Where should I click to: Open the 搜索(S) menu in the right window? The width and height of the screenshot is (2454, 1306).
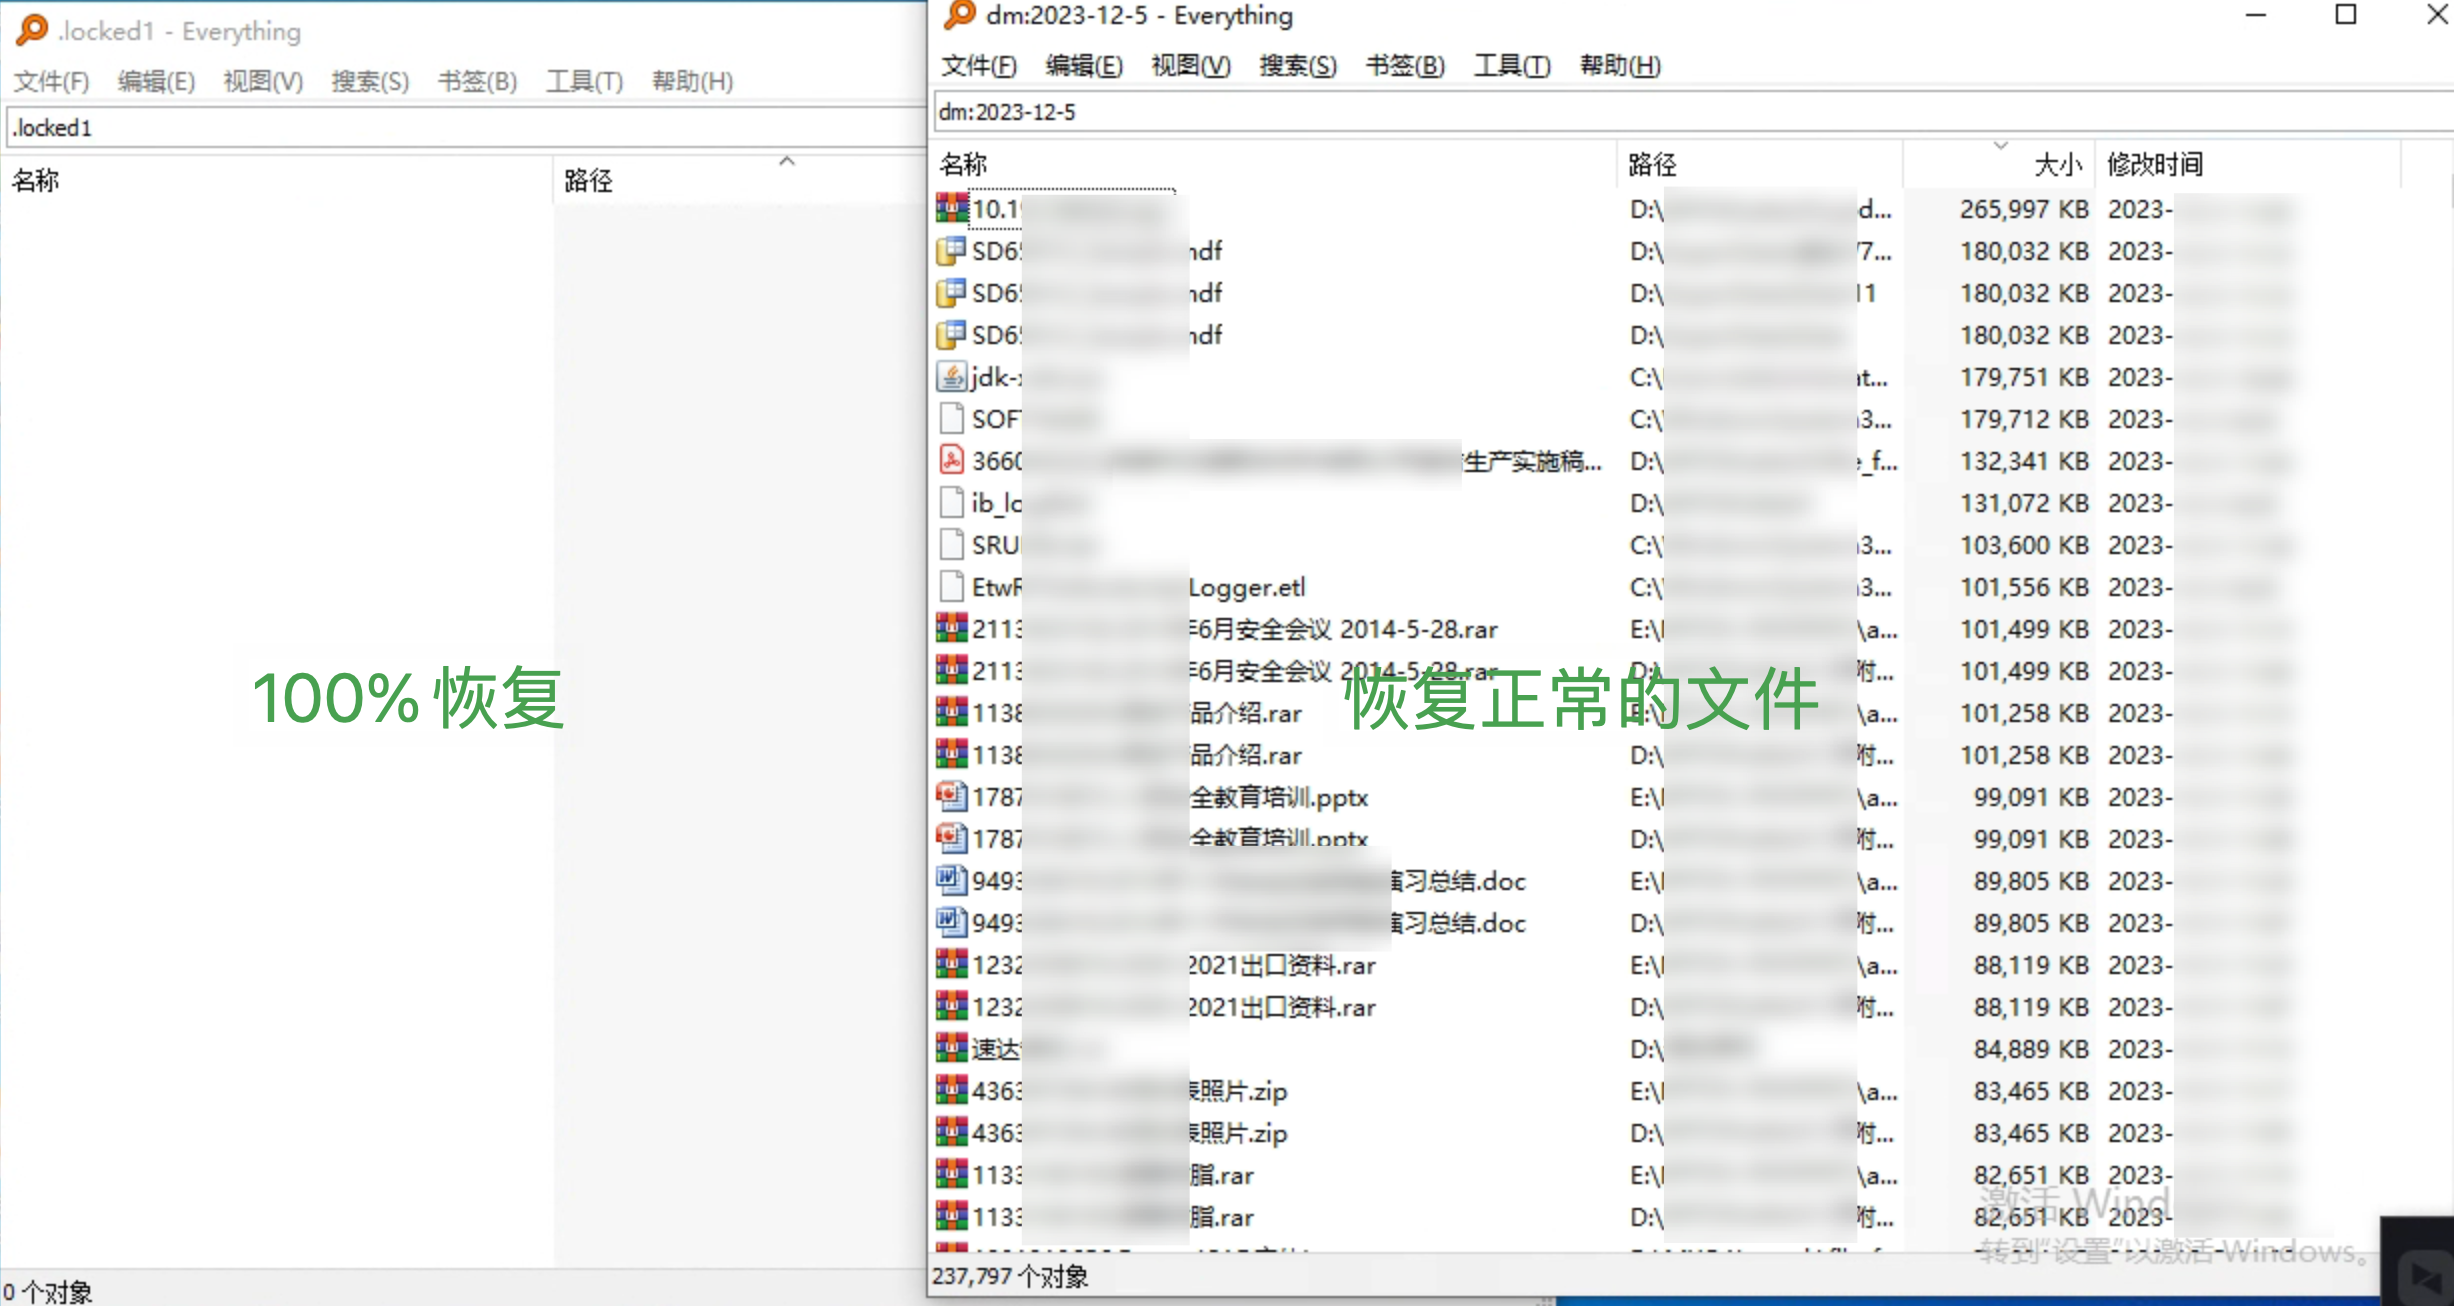(1297, 66)
